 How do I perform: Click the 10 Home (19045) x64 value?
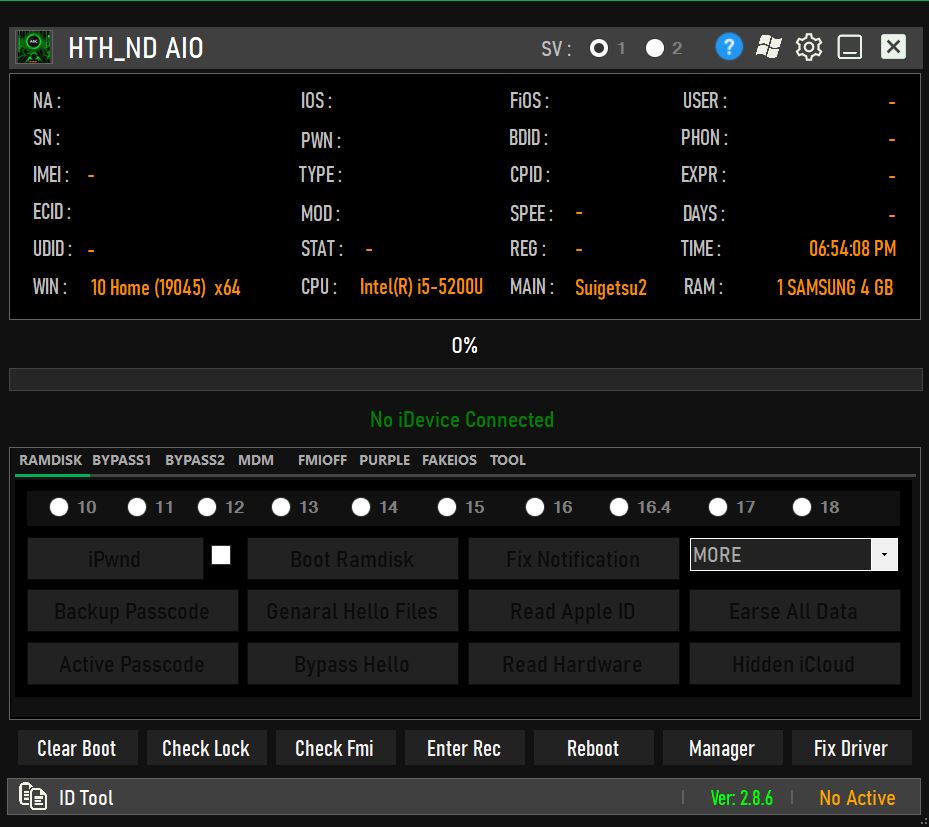pyautogui.click(x=165, y=287)
